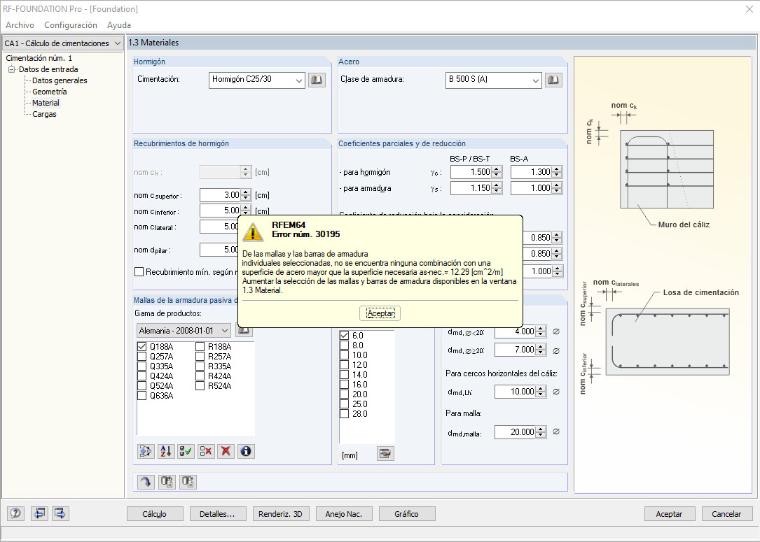Open concrete material library book icon
760x542 pixels.
point(317,80)
